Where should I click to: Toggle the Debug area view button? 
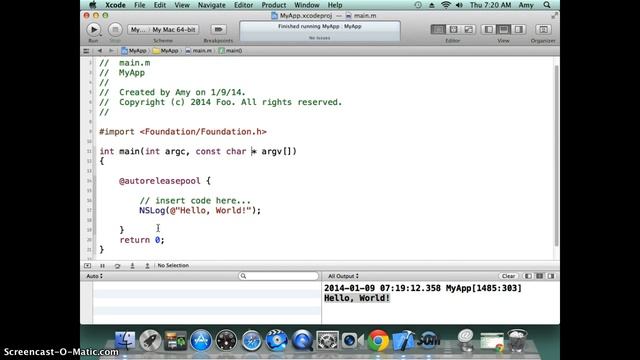503,29
